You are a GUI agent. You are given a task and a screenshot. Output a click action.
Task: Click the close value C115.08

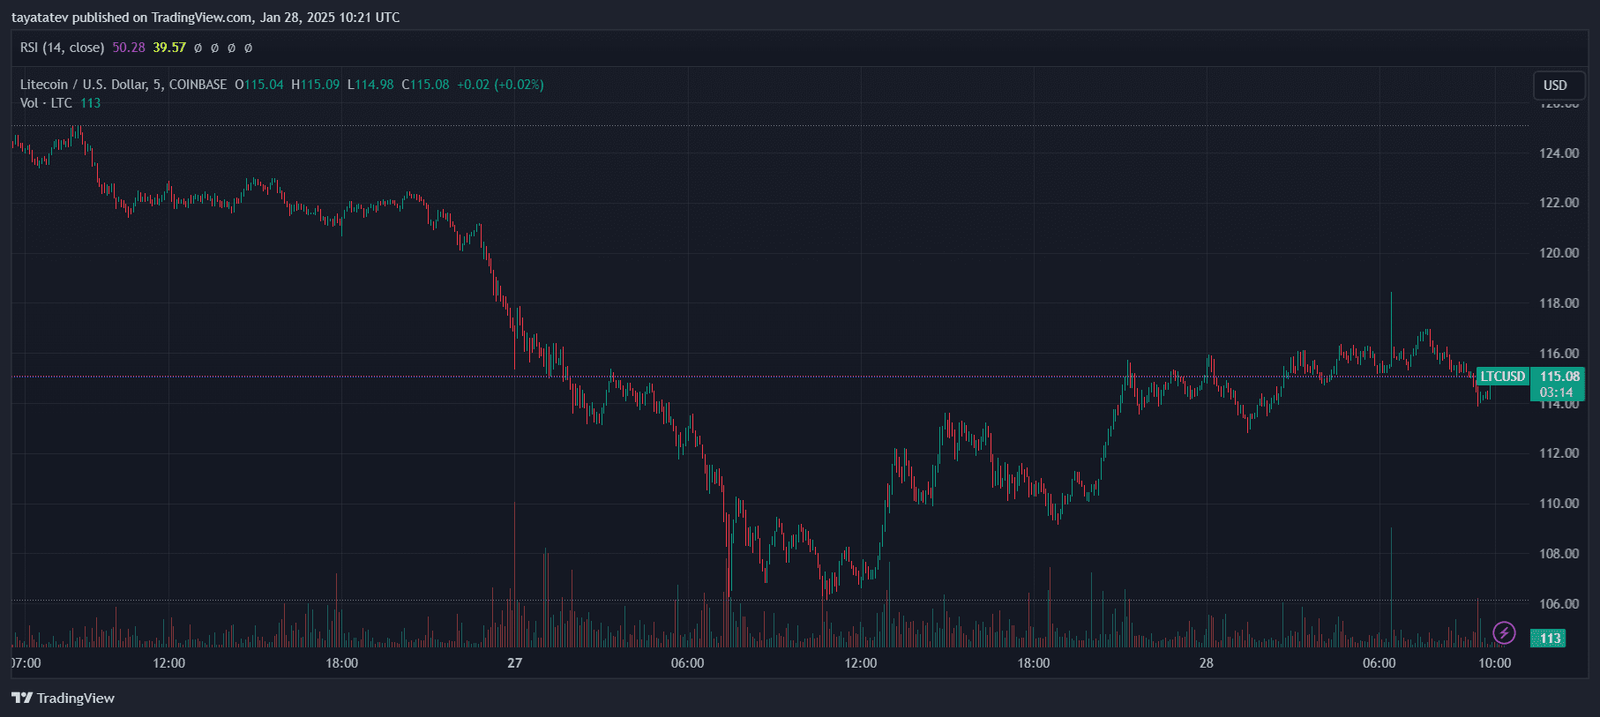click(x=426, y=85)
